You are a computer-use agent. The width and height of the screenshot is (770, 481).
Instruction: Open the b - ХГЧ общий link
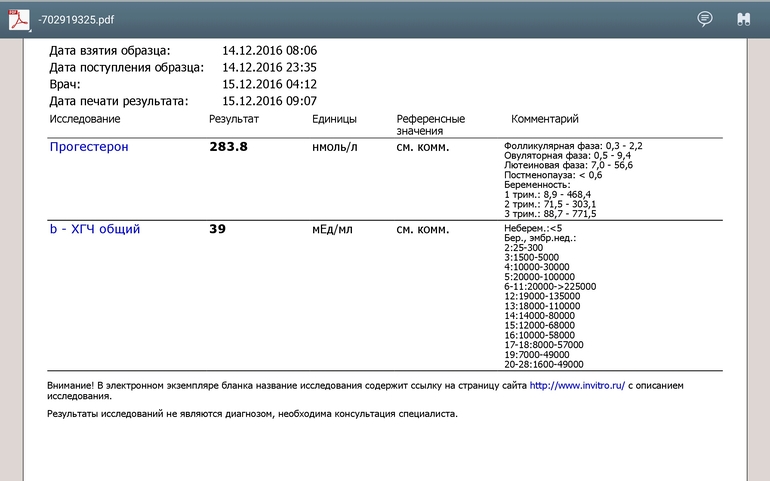95,229
